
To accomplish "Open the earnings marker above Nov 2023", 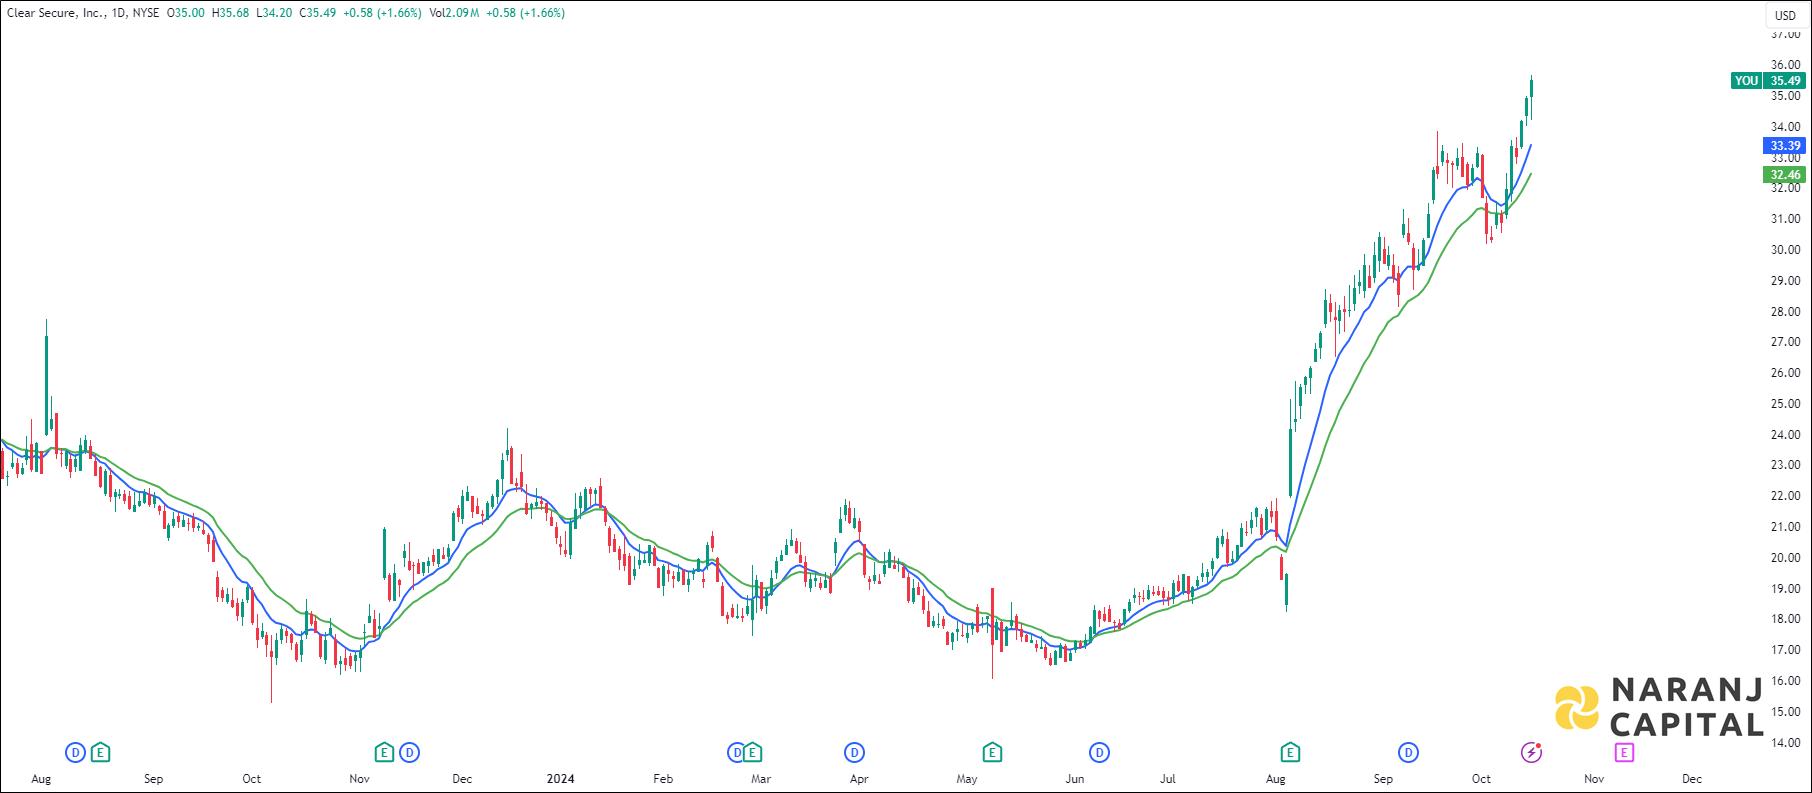I will tap(384, 752).
